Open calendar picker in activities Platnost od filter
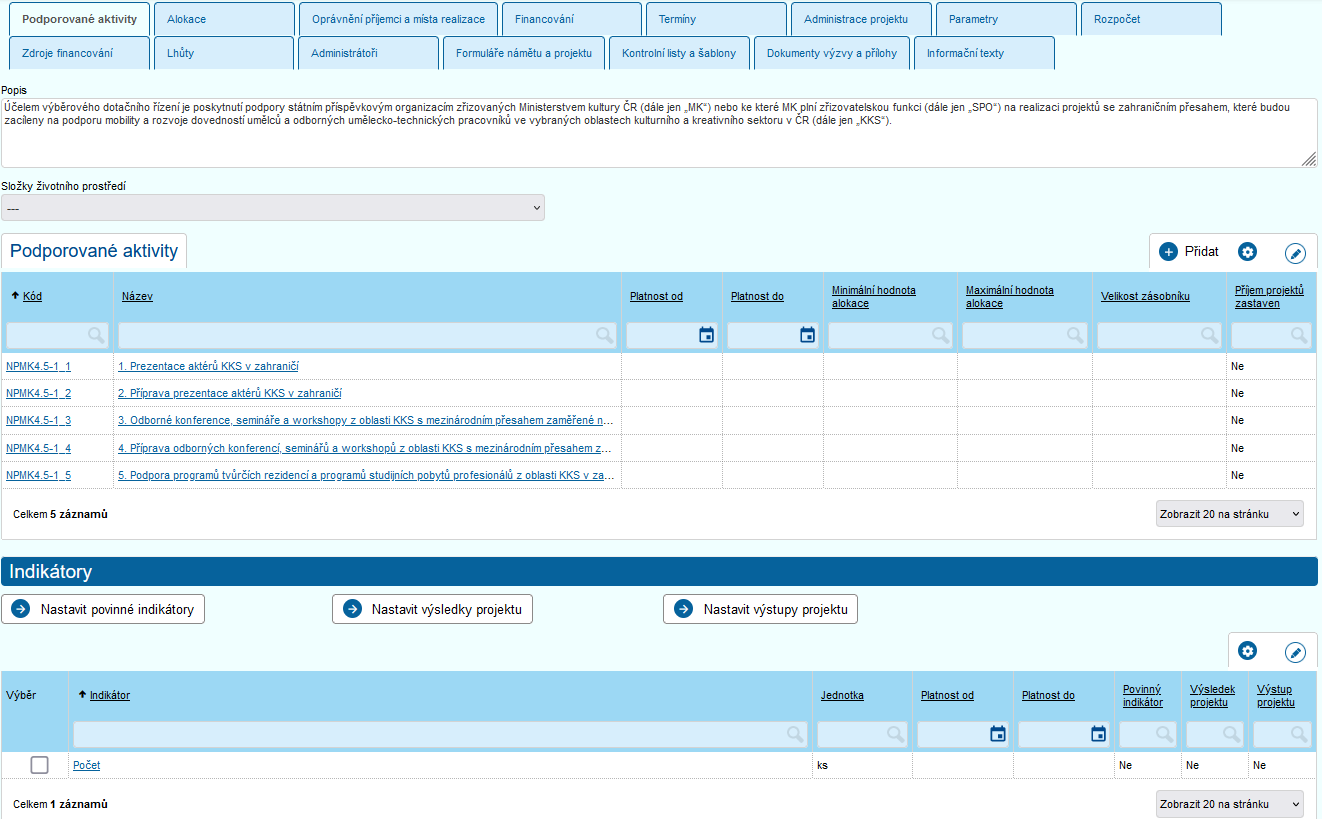1322x819 pixels. coord(706,335)
